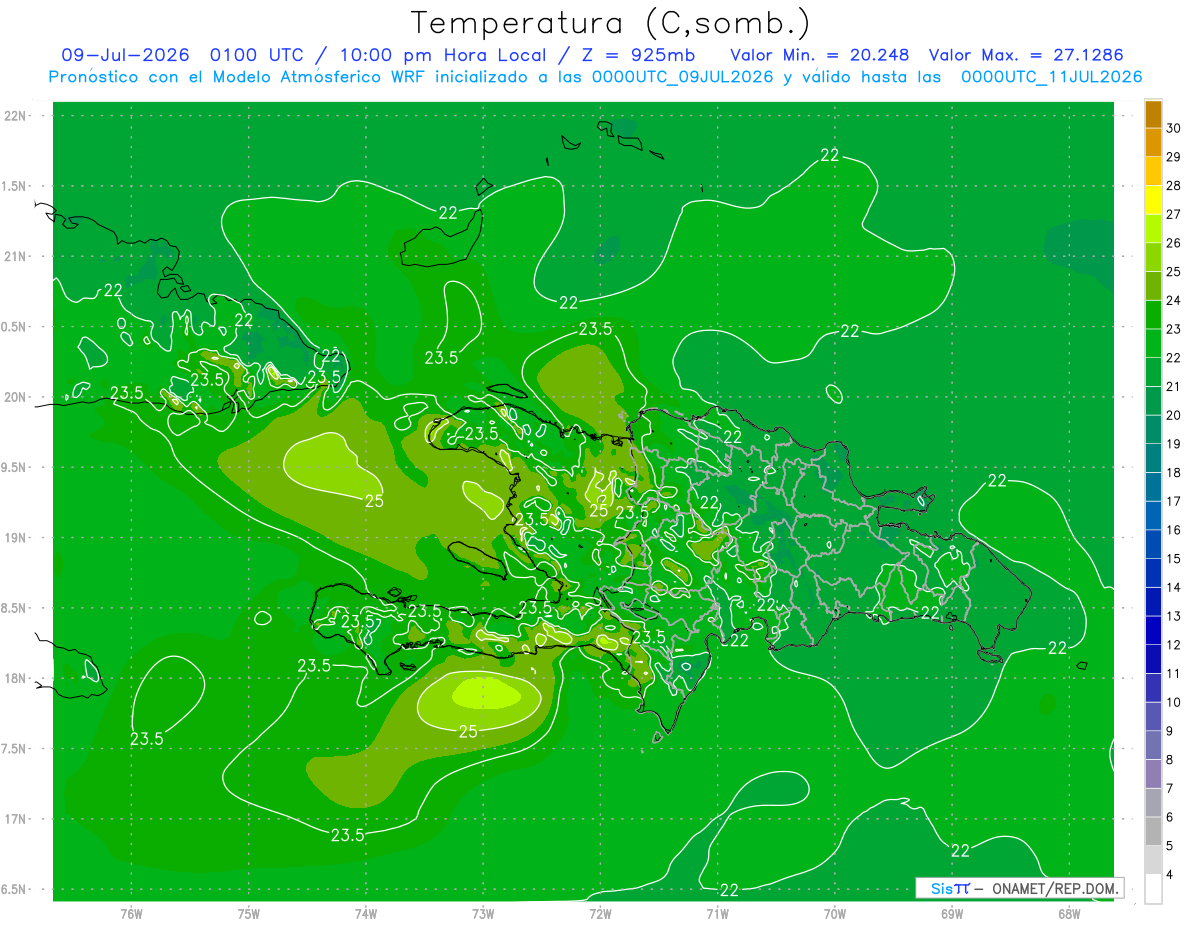Image resolution: width=1200 pixels, height=927 pixels.
Task: Click the "19N" latitude axis label
Action: tap(15, 537)
